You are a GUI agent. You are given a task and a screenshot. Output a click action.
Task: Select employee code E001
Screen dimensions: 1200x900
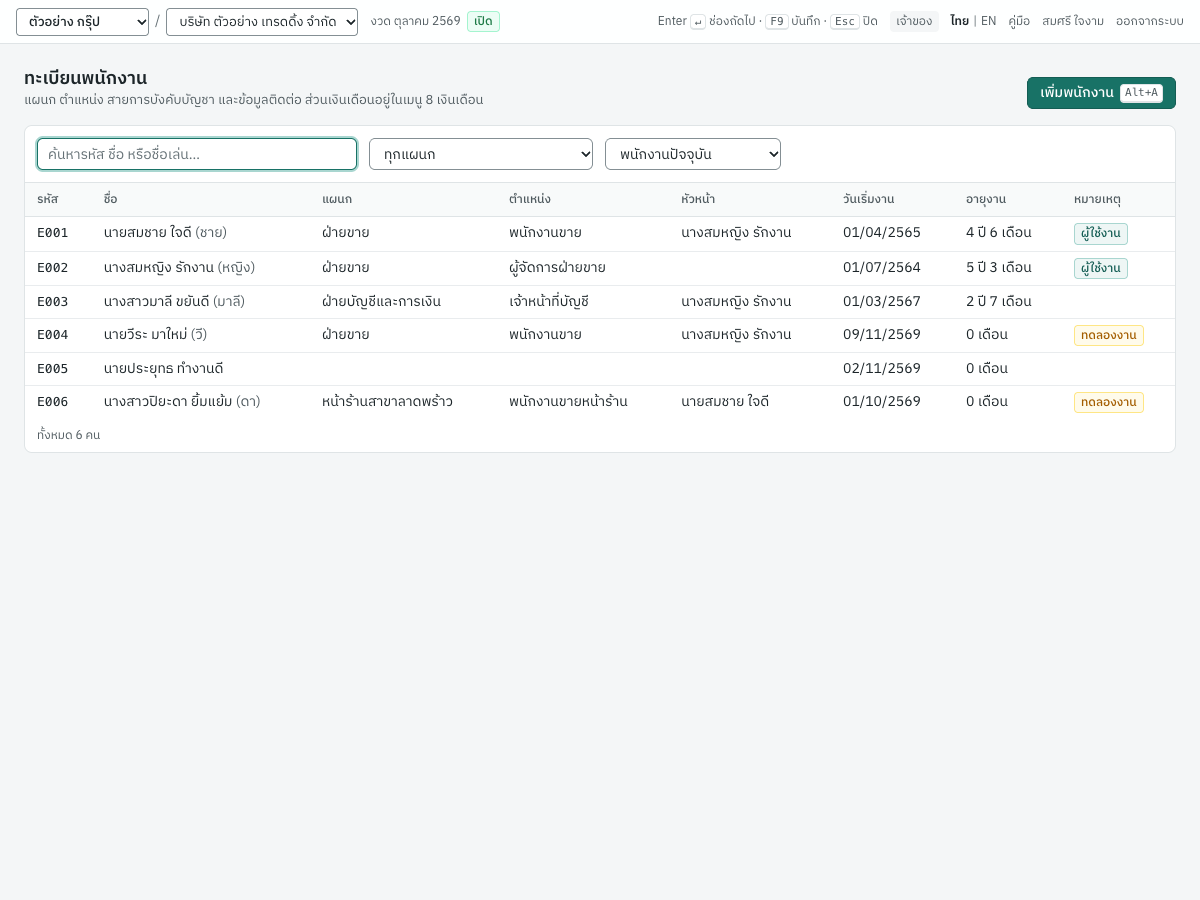pyautogui.click(x=53, y=233)
